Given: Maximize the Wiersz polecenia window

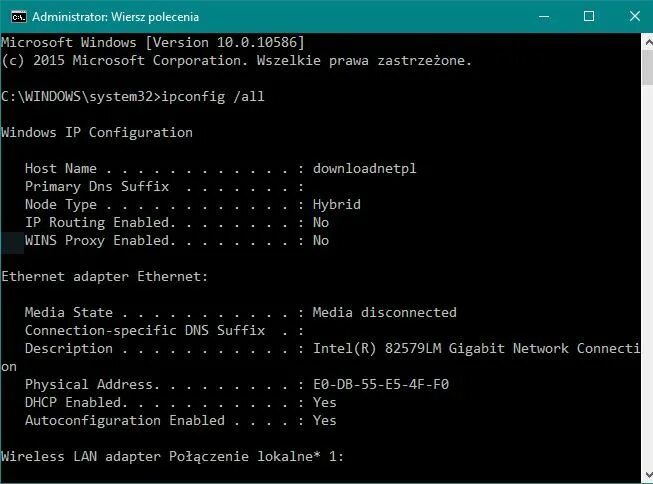Looking at the screenshot, I should click(x=589, y=17).
